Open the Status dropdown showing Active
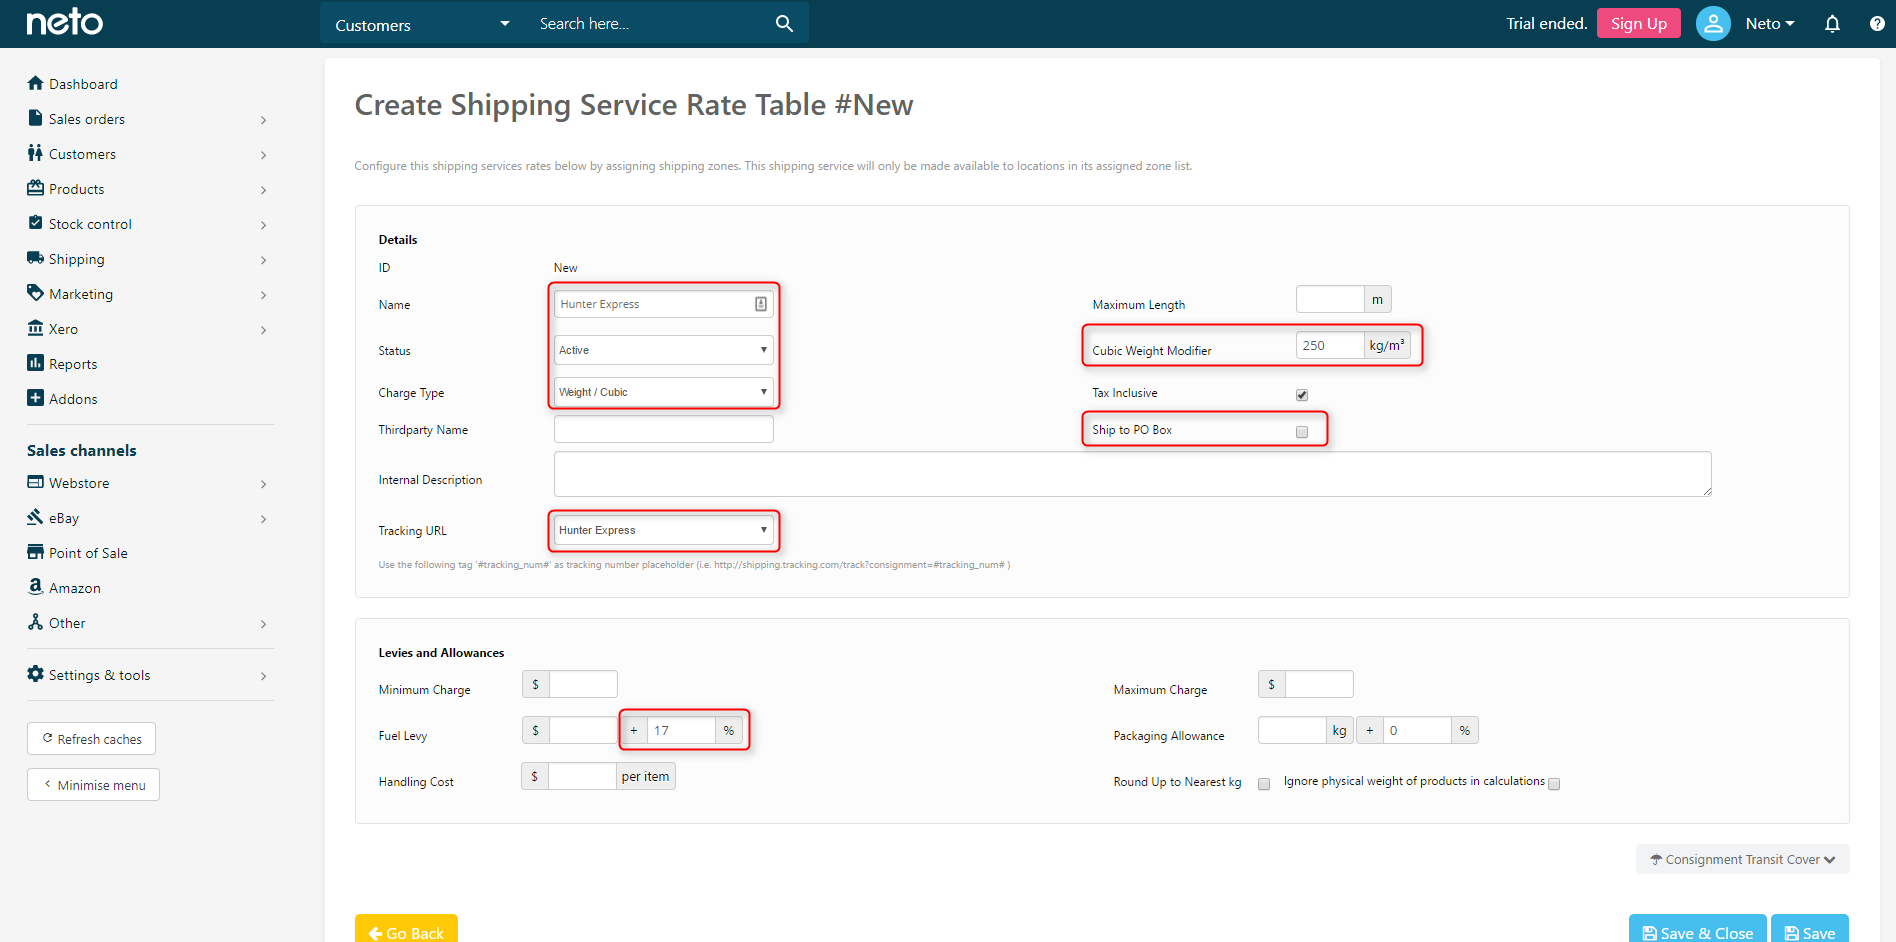 (663, 350)
